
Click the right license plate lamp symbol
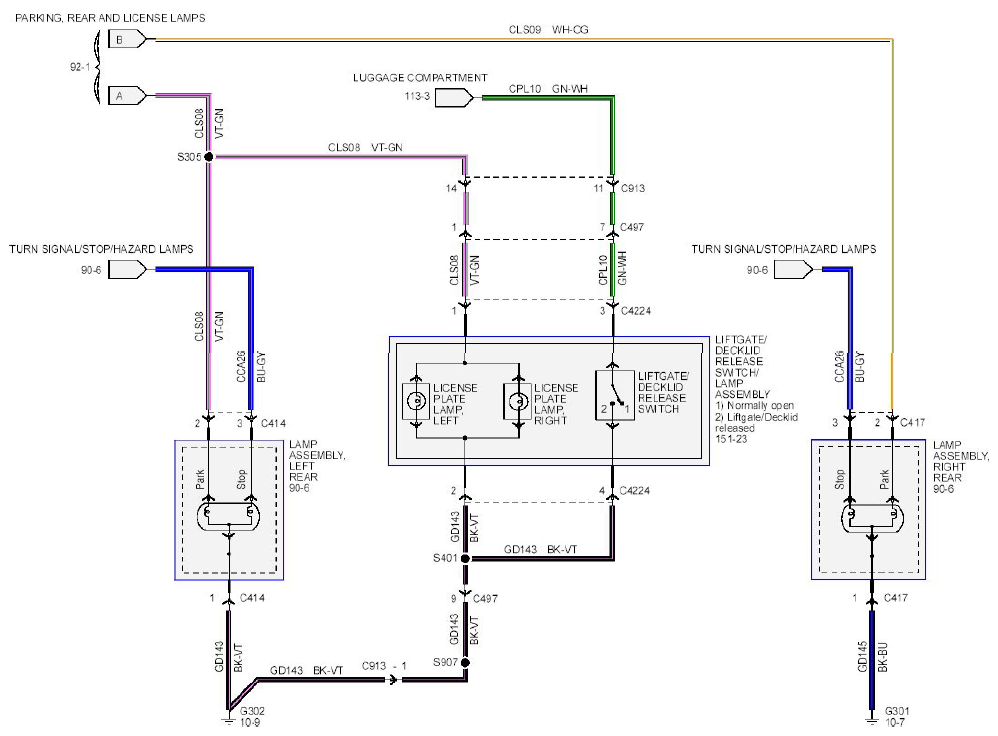pyautogui.click(x=517, y=401)
